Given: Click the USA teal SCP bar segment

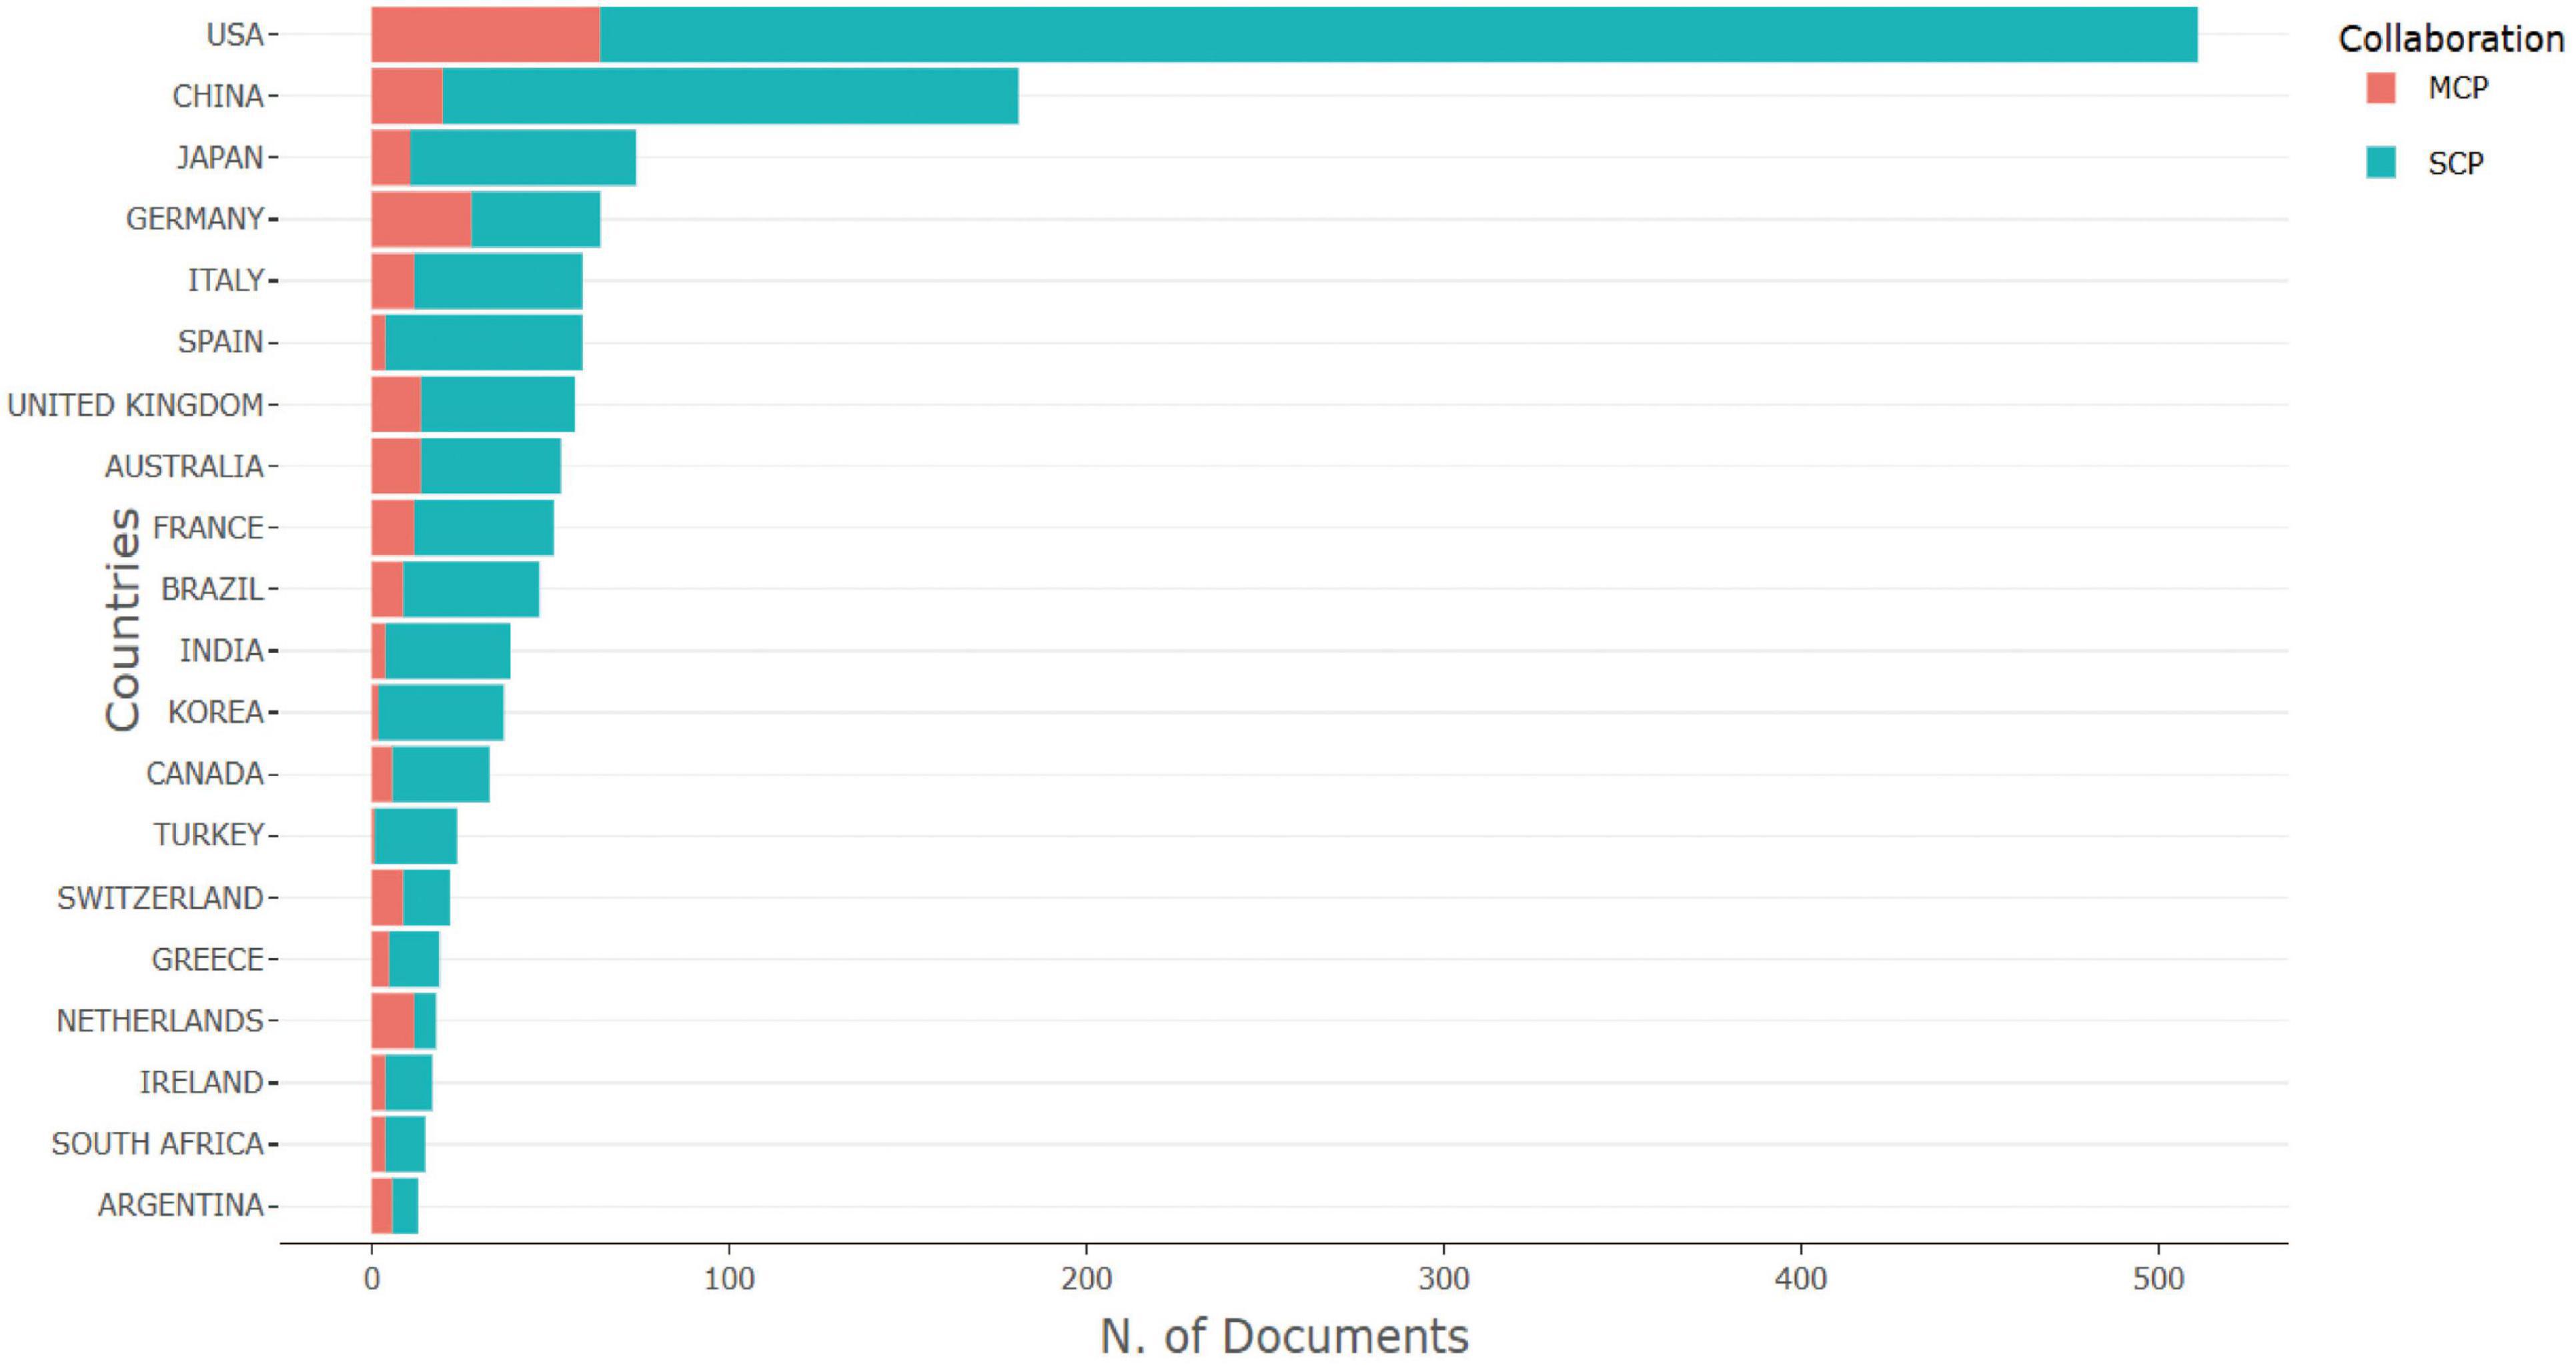Looking at the screenshot, I should pyautogui.click(x=1399, y=35).
